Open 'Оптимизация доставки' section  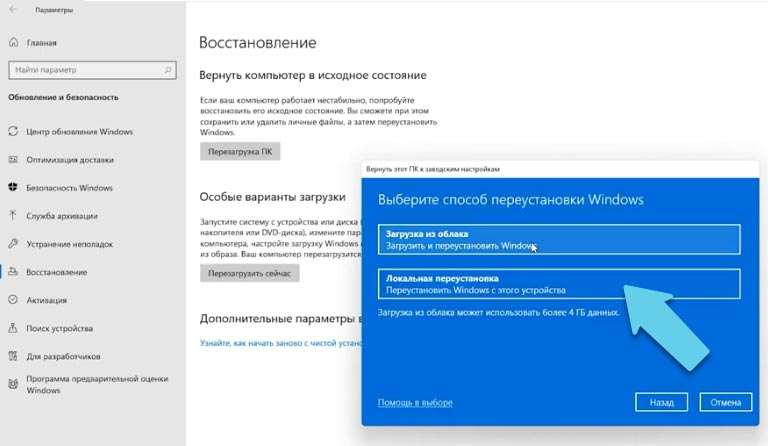tap(70, 160)
